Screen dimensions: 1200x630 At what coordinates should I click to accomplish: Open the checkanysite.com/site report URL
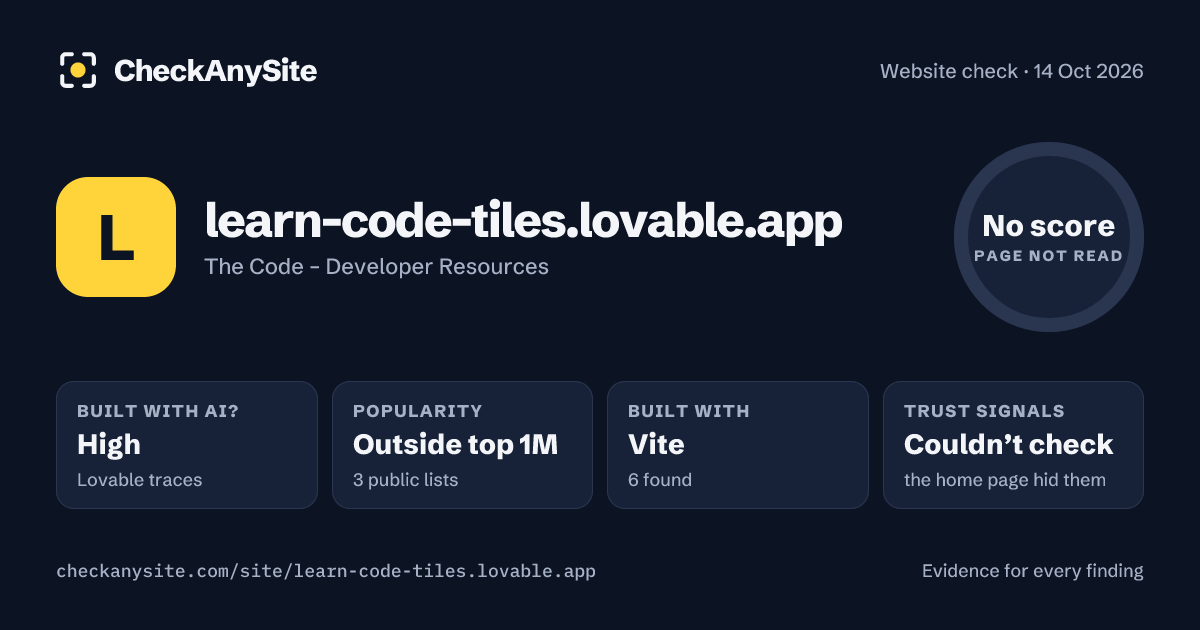tap(326, 571)
